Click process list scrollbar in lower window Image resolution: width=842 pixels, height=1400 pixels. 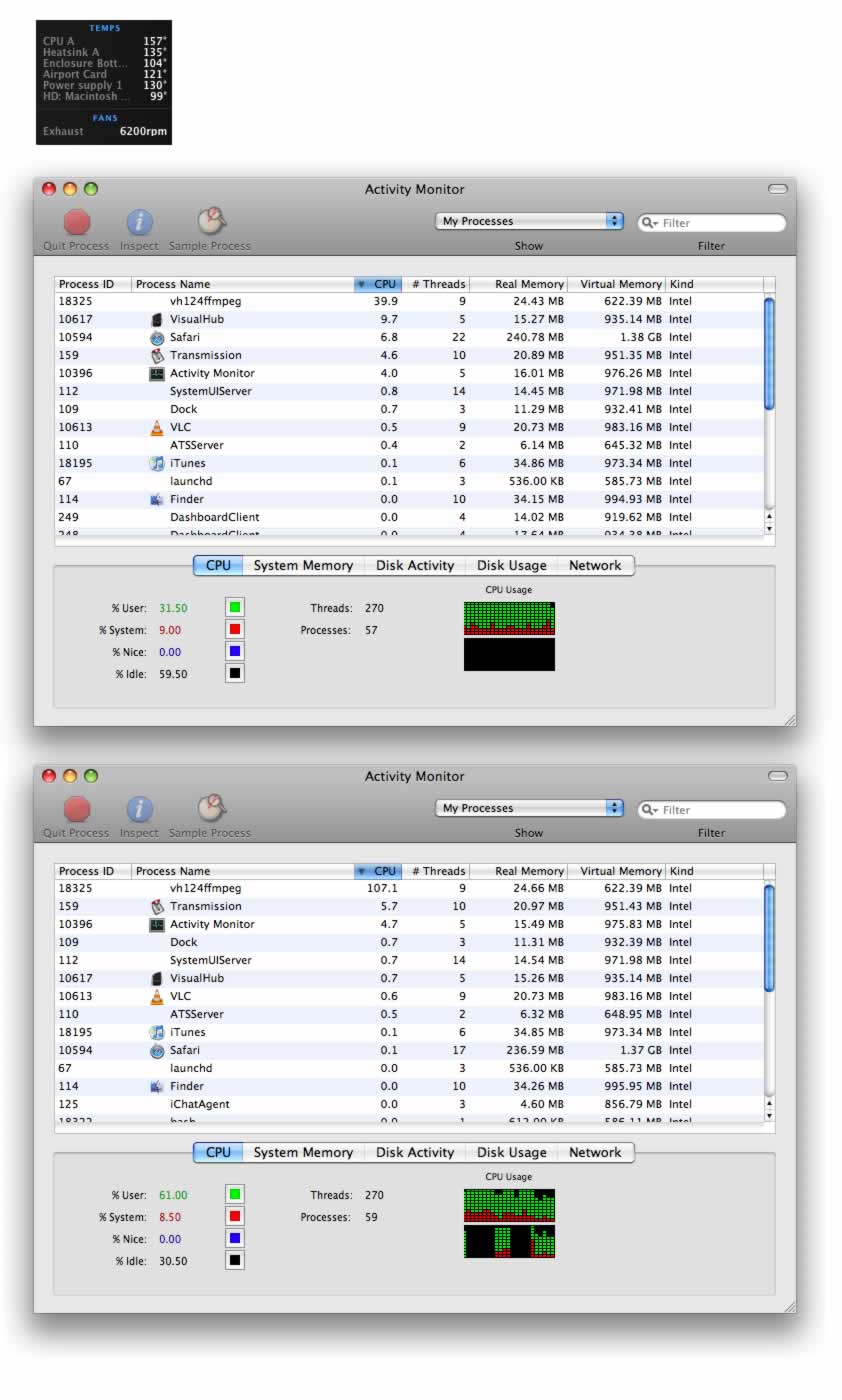point(769,937)
